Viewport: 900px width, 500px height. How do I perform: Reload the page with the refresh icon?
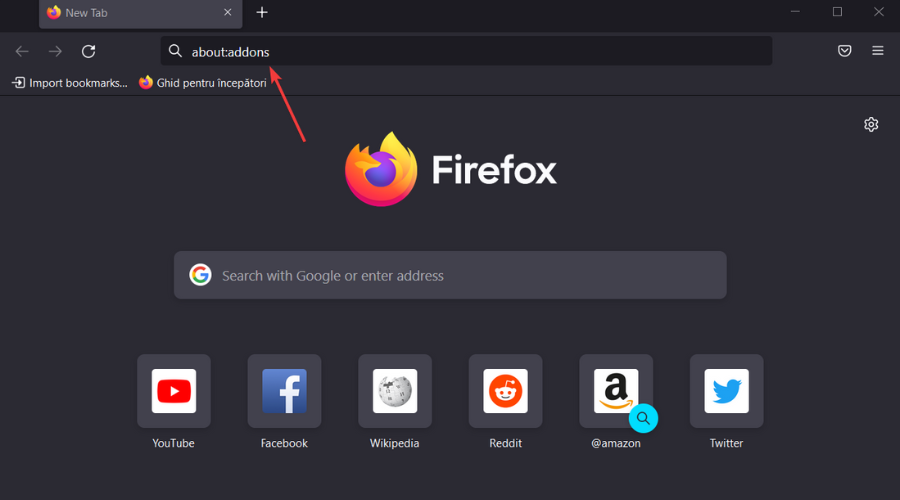pyautogui.click(x=88, y=52)
